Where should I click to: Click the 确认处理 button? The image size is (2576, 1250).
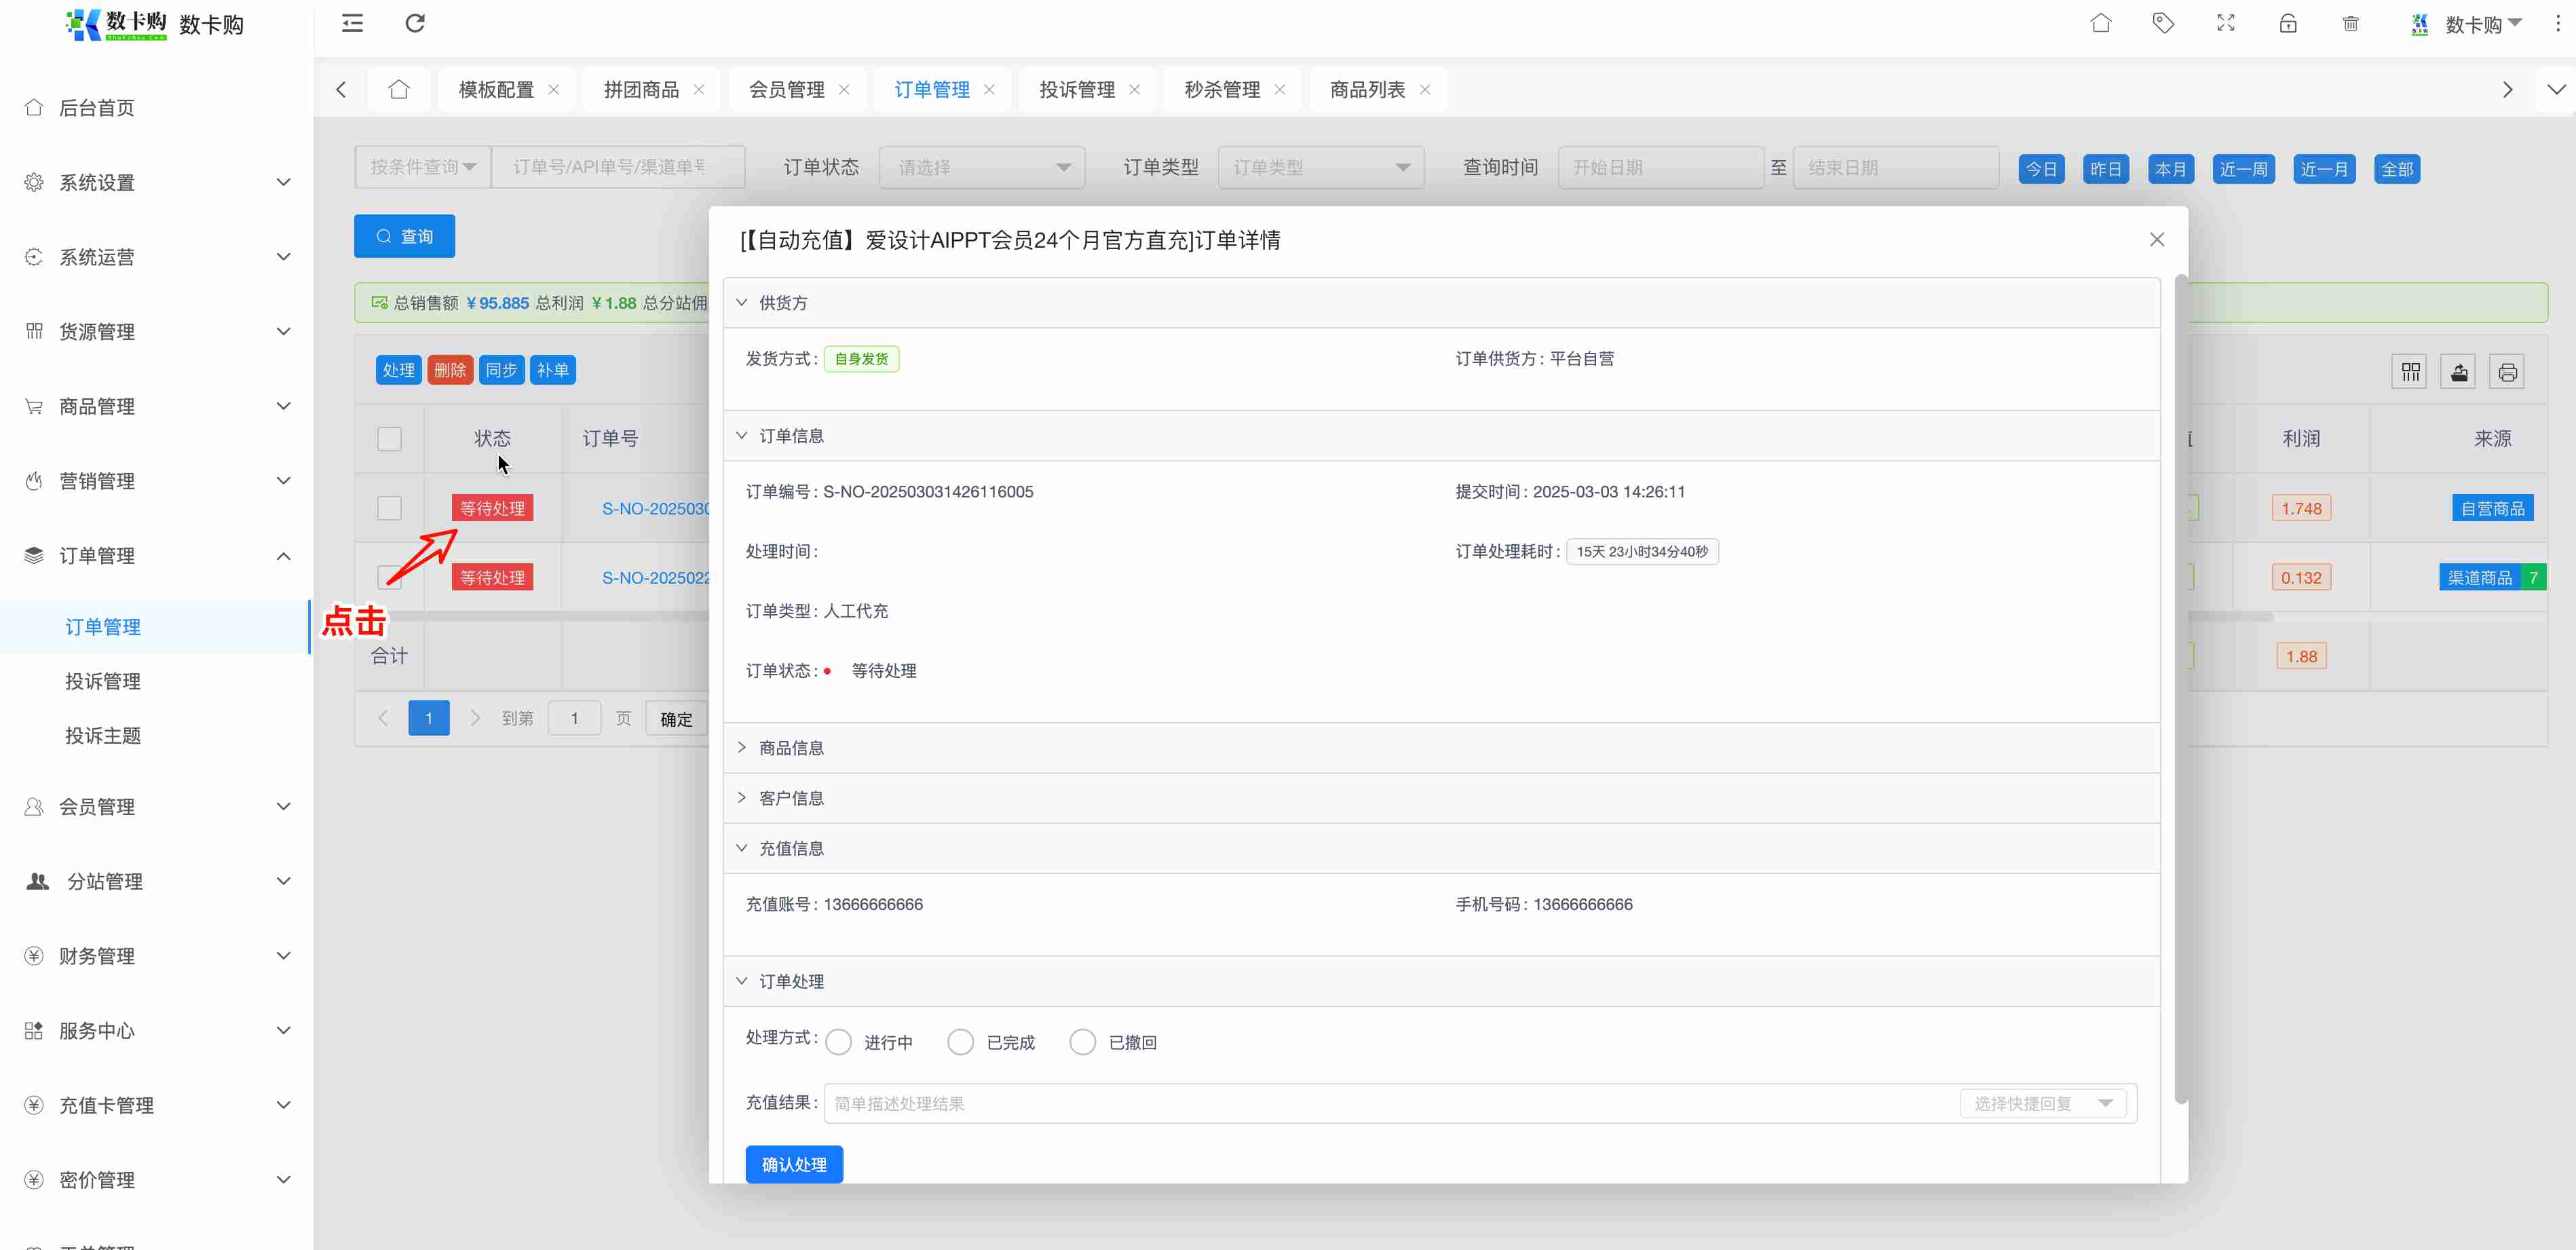[794, 1164]
